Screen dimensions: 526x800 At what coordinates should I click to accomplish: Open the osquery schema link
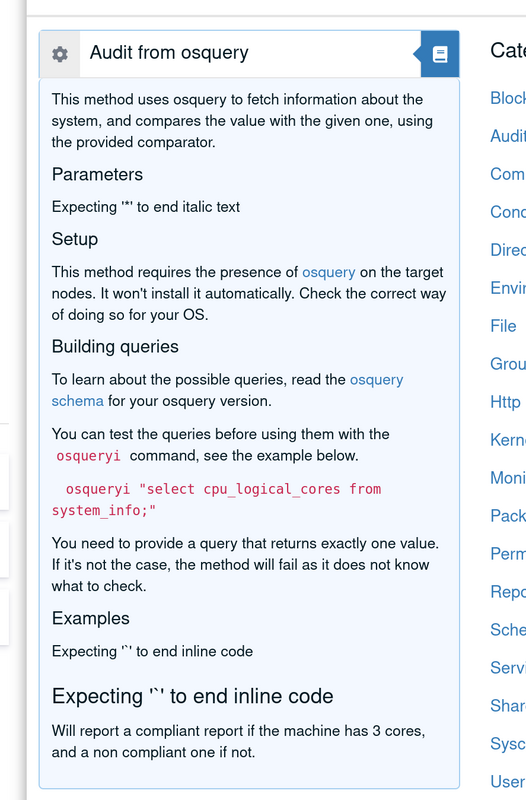point(227,390)
